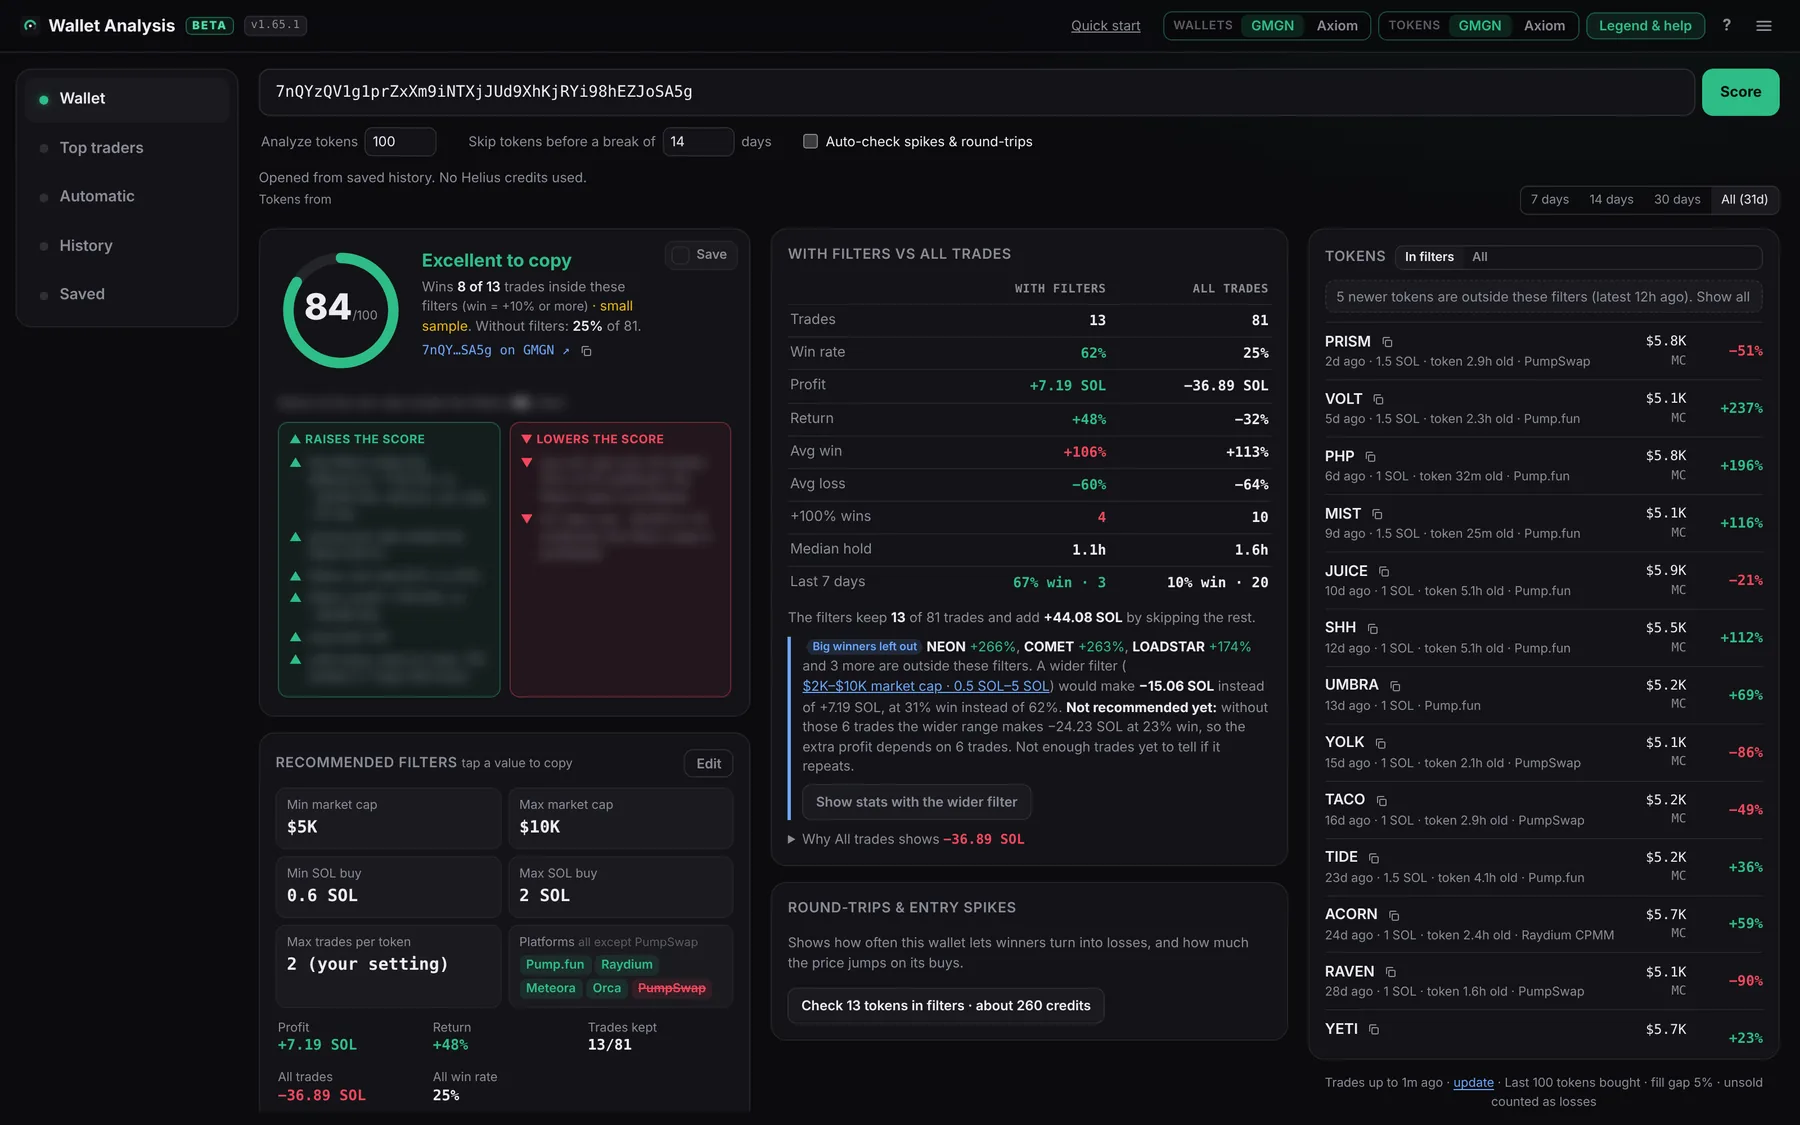Click Check 13 tokens in filters button
This screenshot has width=1800, height=1125.
[945, 1006]
